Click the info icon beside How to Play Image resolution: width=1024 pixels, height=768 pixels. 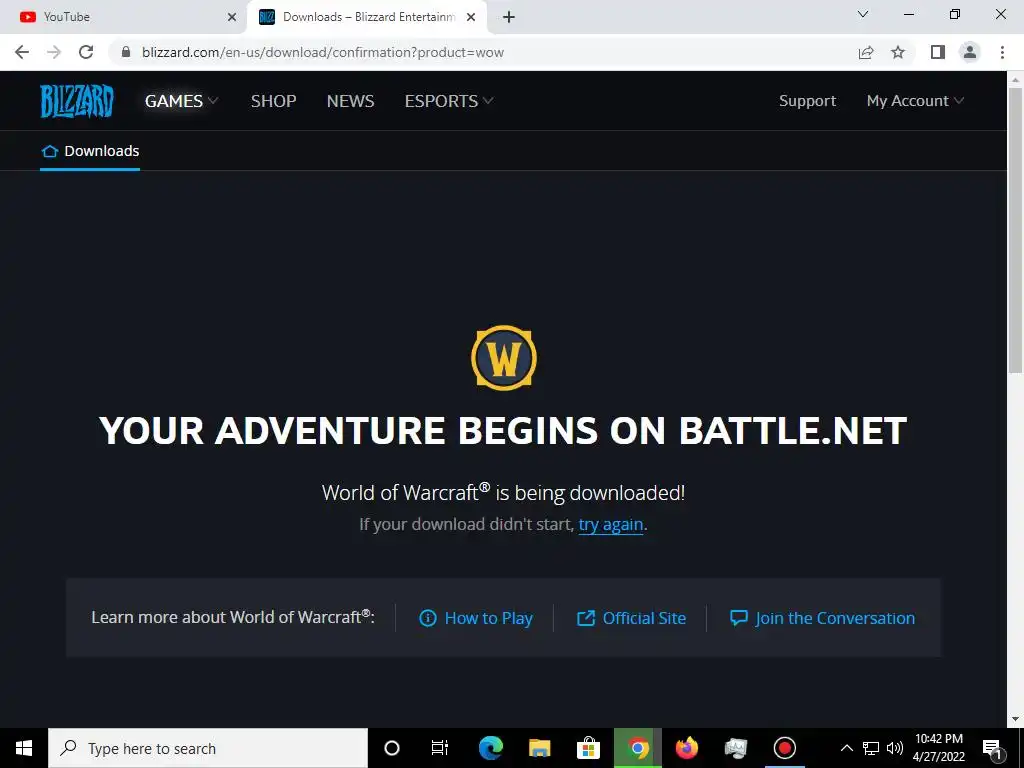pyautogui.click(x=428, y=618)
